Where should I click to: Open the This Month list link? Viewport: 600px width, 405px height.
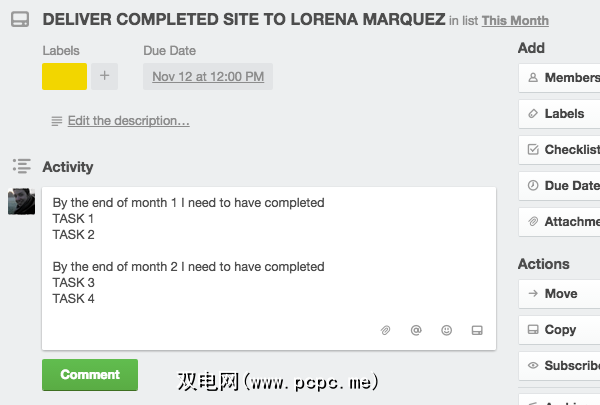pos(515,20)
